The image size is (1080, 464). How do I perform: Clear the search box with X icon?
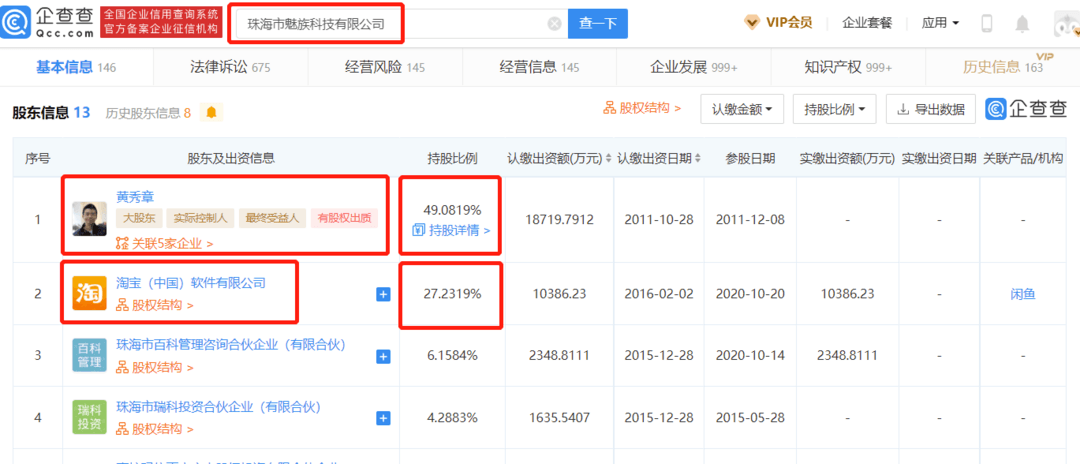(554, 24)
